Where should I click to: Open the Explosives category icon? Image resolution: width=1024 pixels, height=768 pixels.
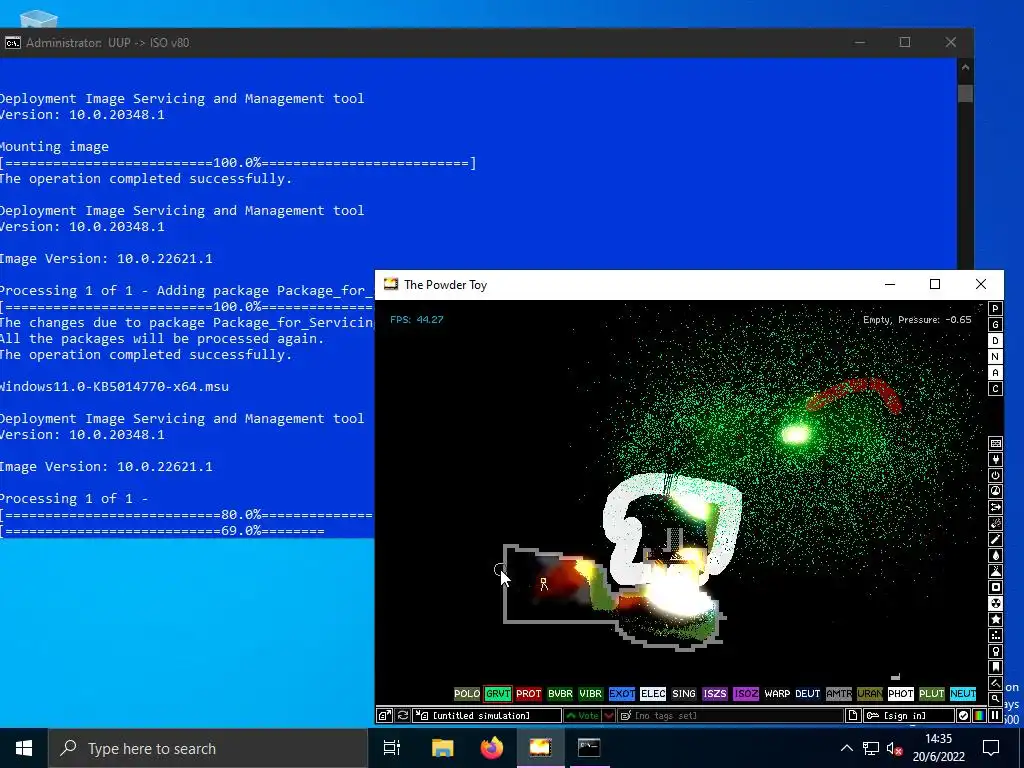point(995,523)
